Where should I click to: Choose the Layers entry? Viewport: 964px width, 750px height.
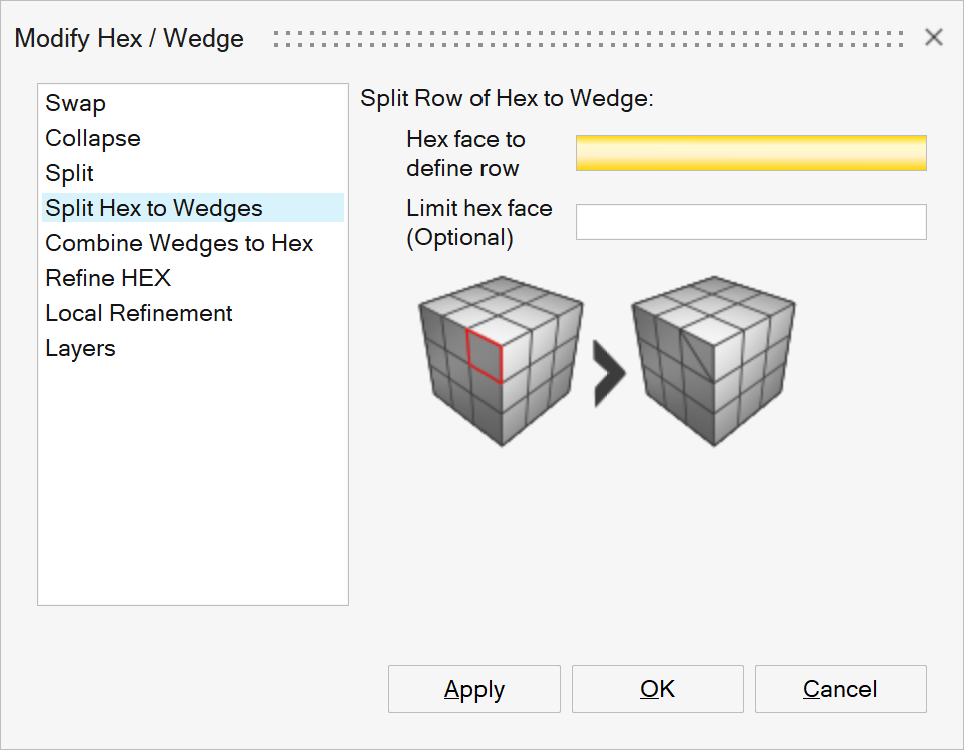80,348
